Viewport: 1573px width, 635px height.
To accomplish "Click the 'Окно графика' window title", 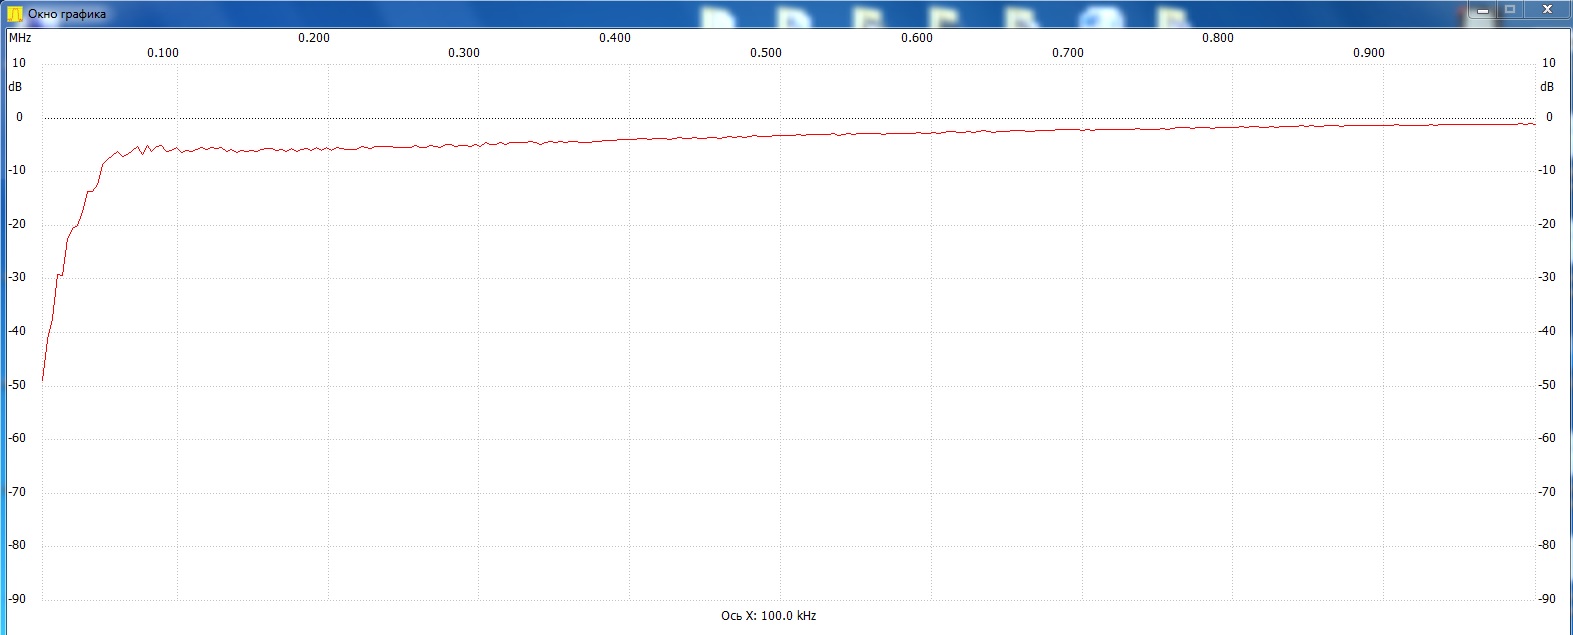I will [67, 14].
